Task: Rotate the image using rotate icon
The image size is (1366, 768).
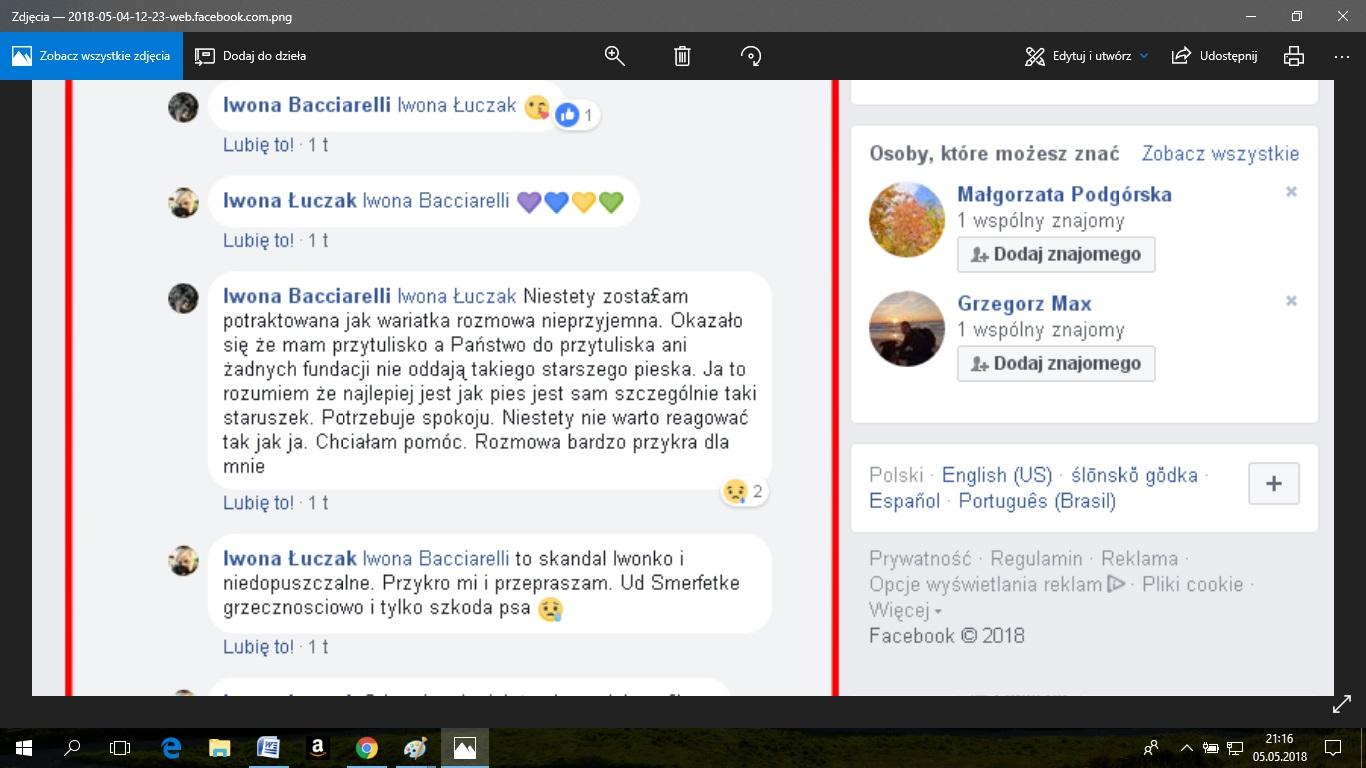Action: [x=751, y=56]
